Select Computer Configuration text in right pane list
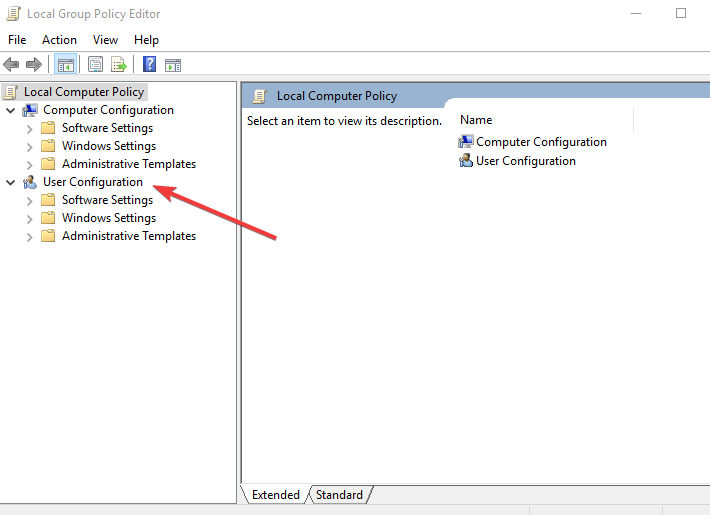The image size is (710, 515). click(x=541, y=142)
